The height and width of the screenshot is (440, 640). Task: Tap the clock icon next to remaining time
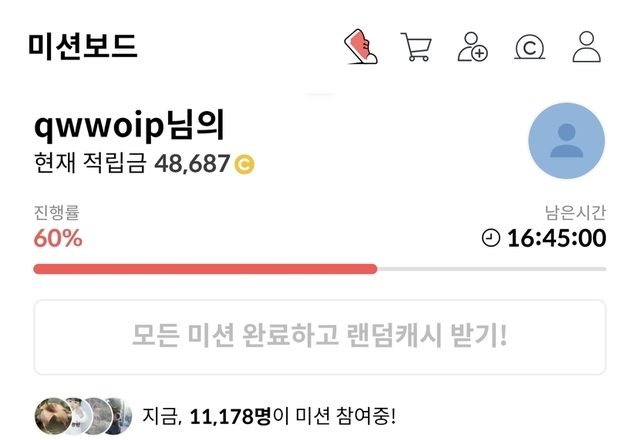(x=491, y=238)
